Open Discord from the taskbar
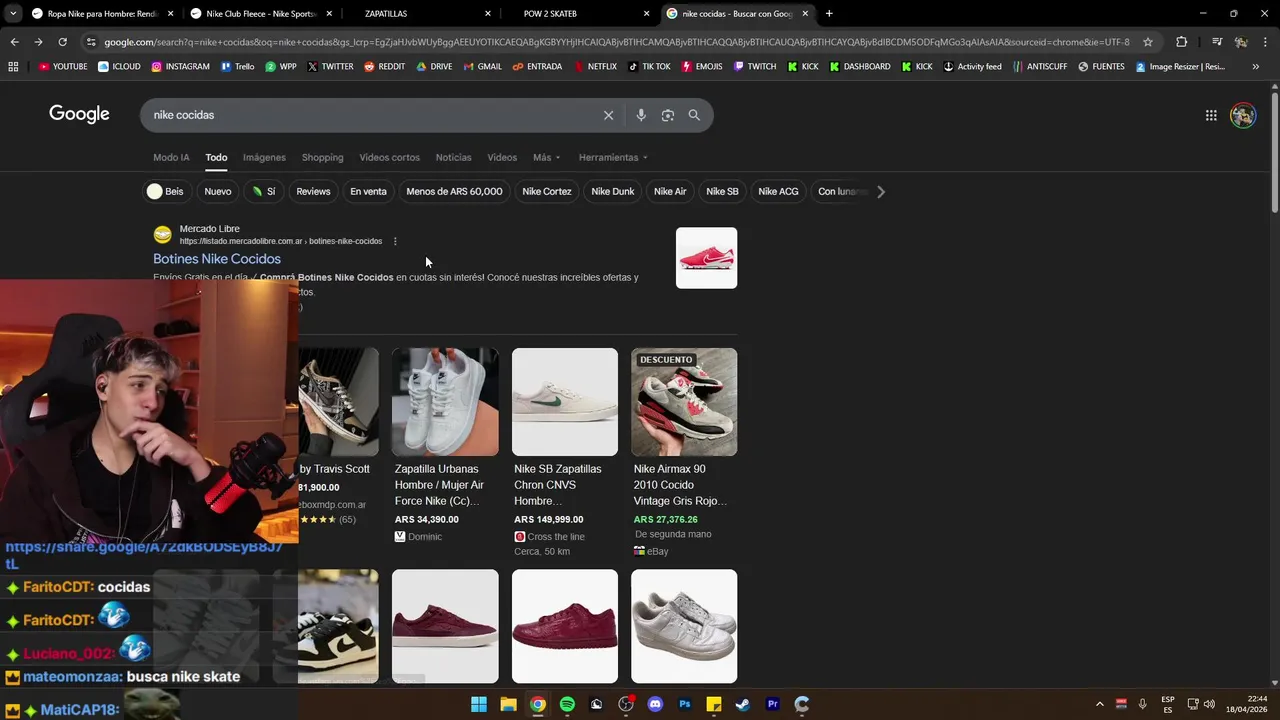 [x=655, y=704]
